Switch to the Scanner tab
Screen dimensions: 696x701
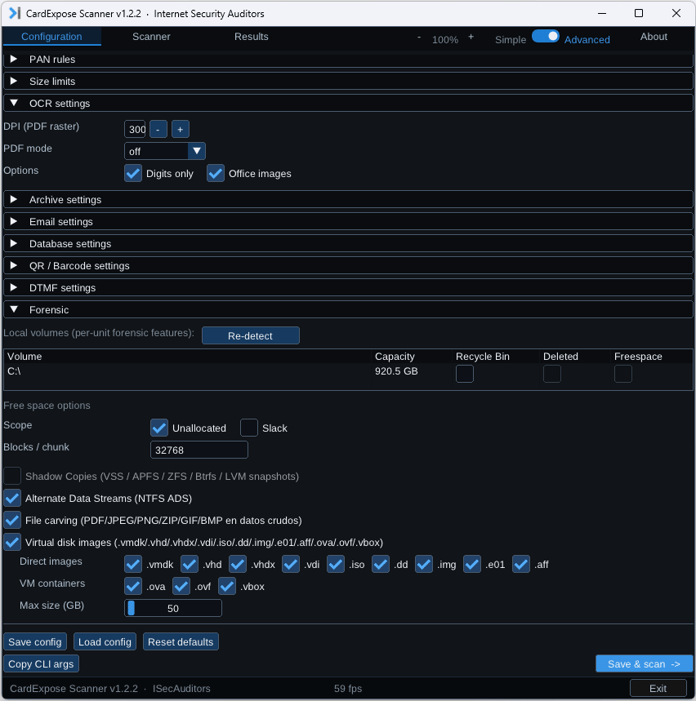coord(151,37)
